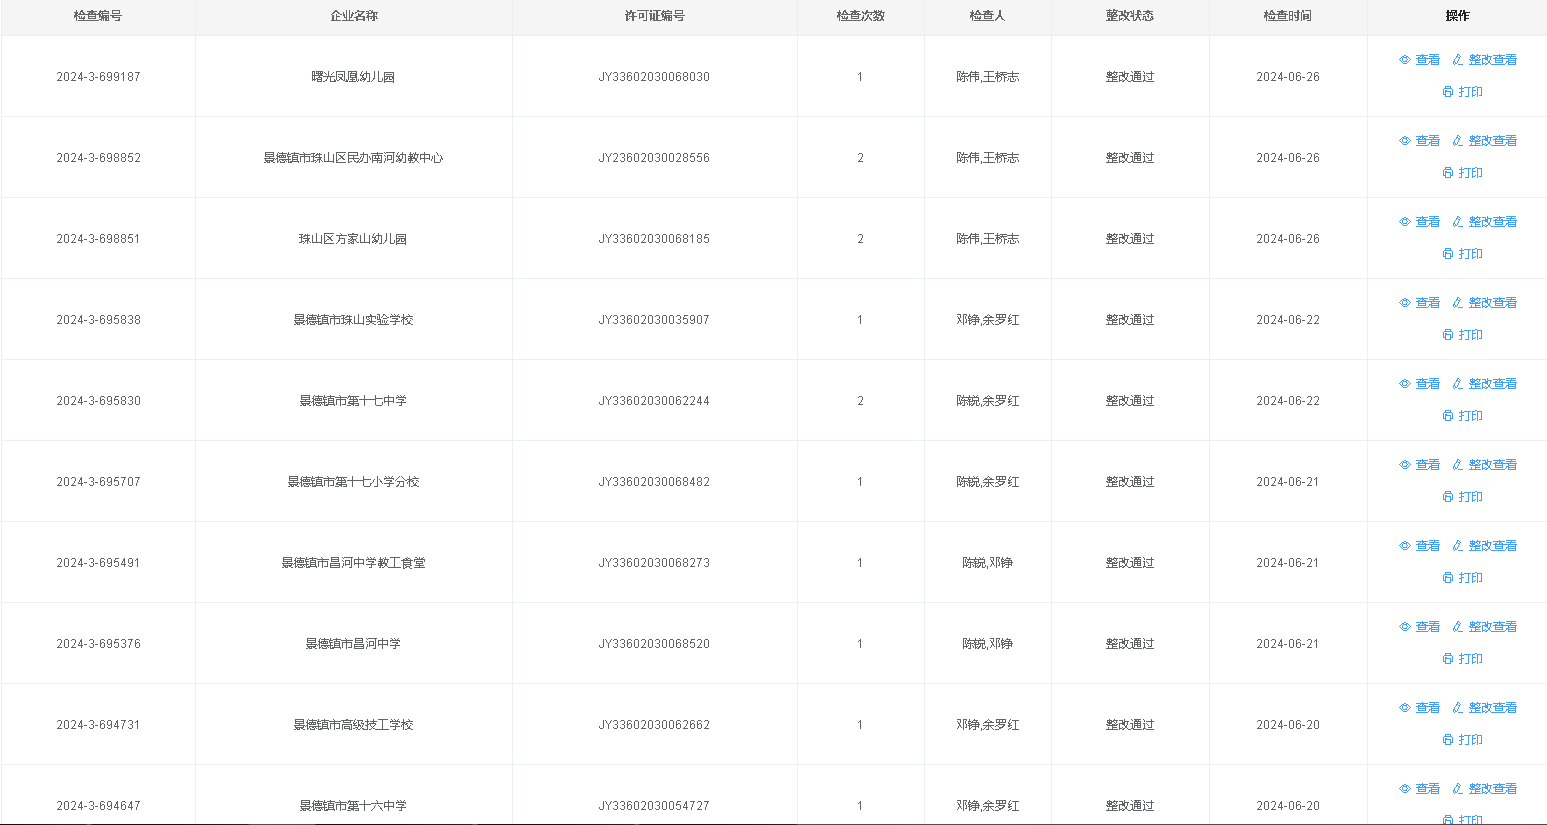Click eye icon for 景德镇市高级技工学校 row

pos(1405,708)
